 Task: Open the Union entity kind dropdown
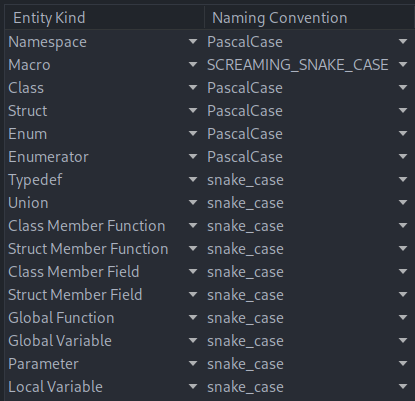point(104,203)
